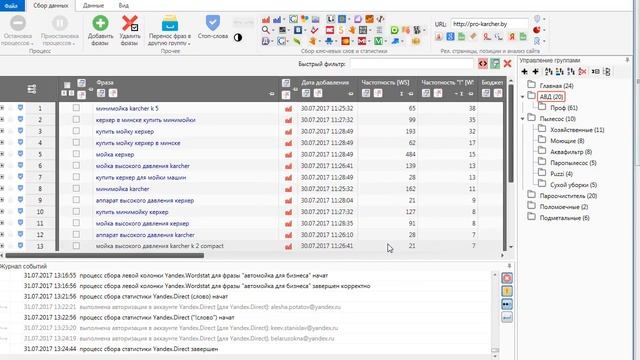Check the box for аппарат высокого давления karcher
Image resolution: width=640 pixels, height=360 pixels.
pos(76,234)
